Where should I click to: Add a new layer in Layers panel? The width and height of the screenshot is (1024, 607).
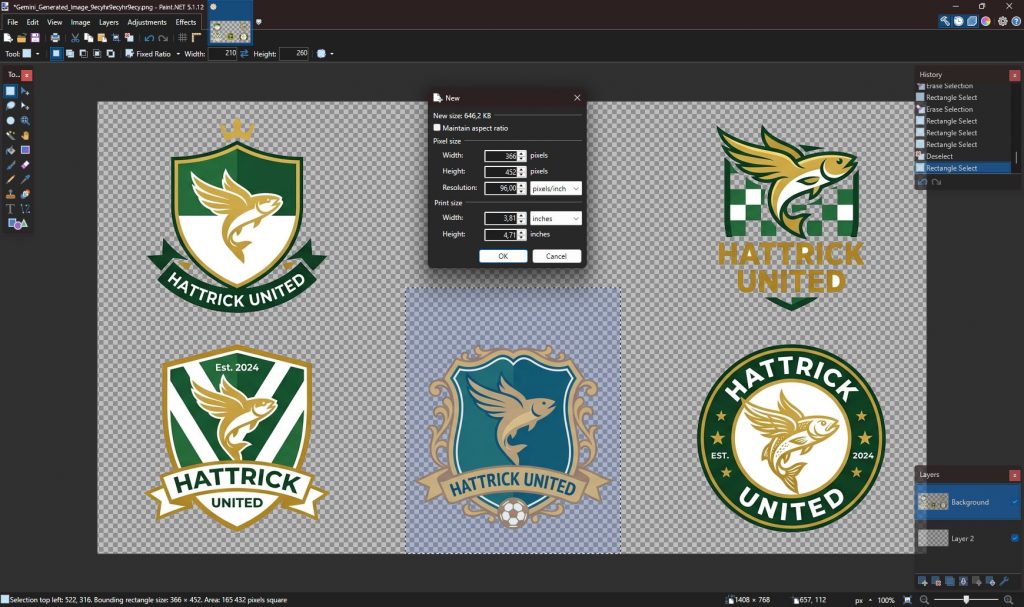922,581
